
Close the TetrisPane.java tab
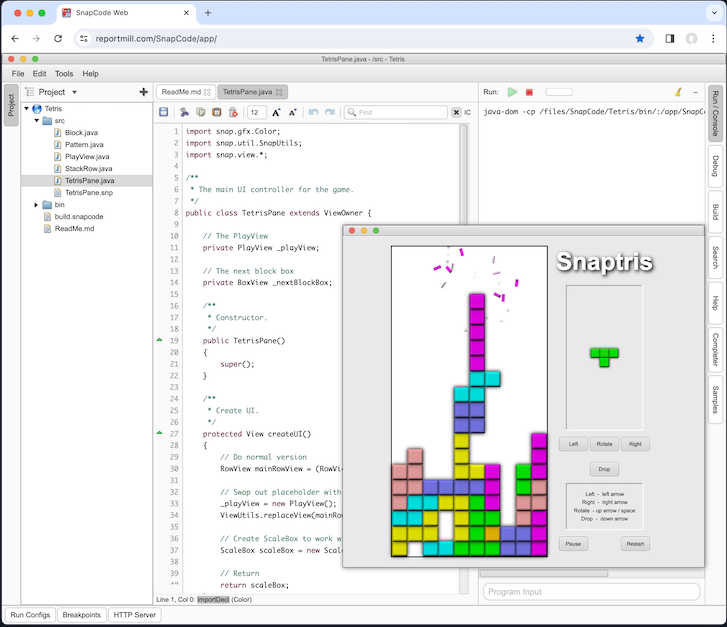click(279, 92)
